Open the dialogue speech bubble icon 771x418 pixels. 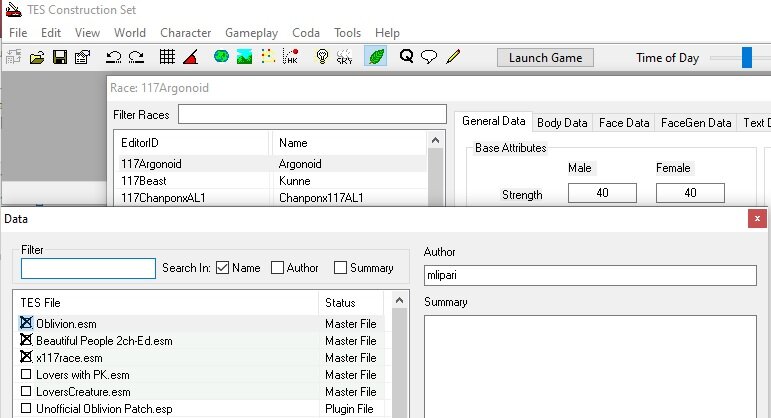pos(429,57)
